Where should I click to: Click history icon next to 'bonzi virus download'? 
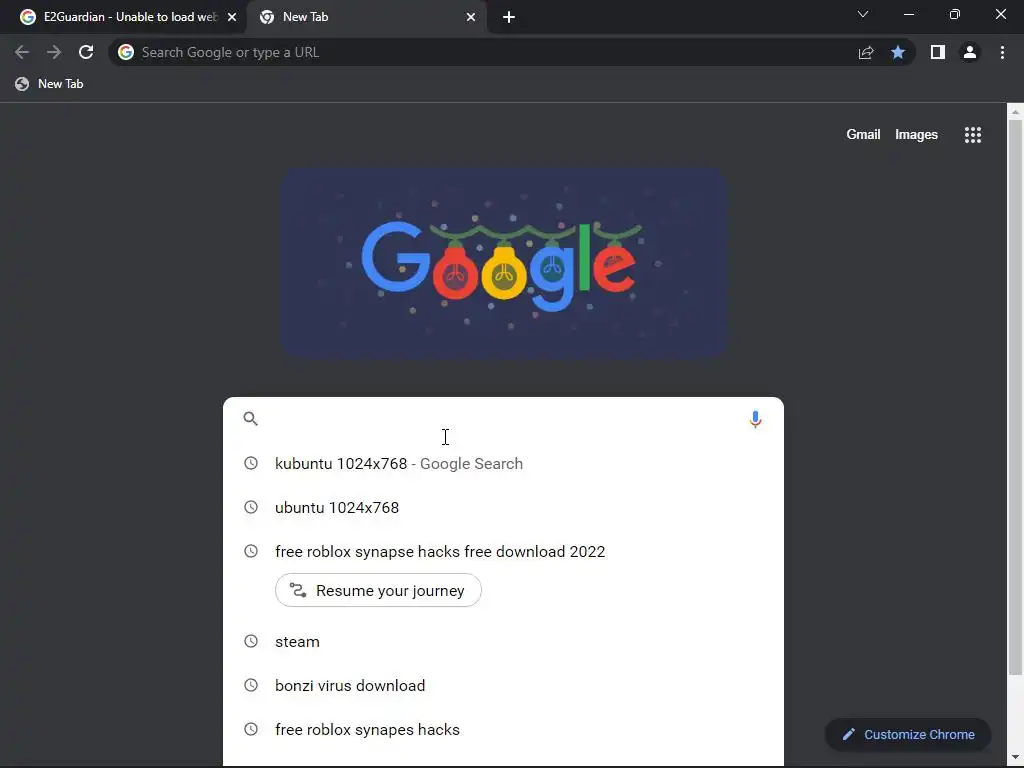click(x=251, y=685)
